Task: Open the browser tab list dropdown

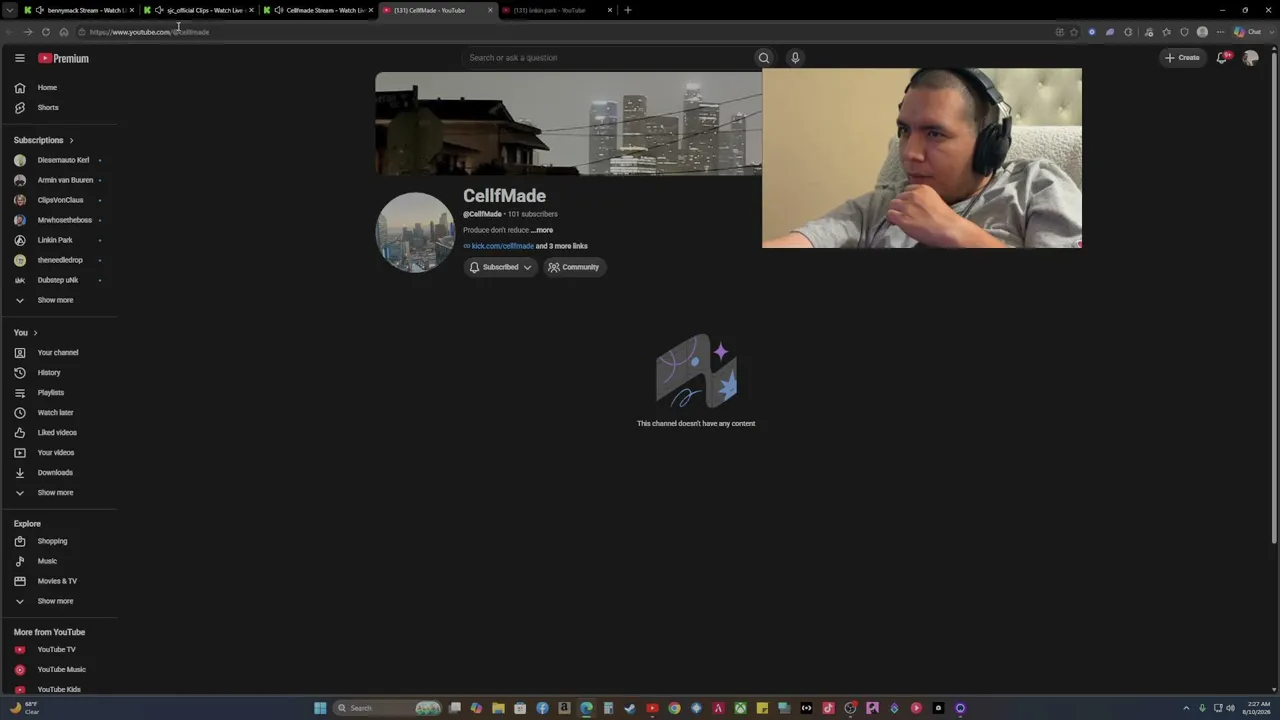Action: coord(9,10)
